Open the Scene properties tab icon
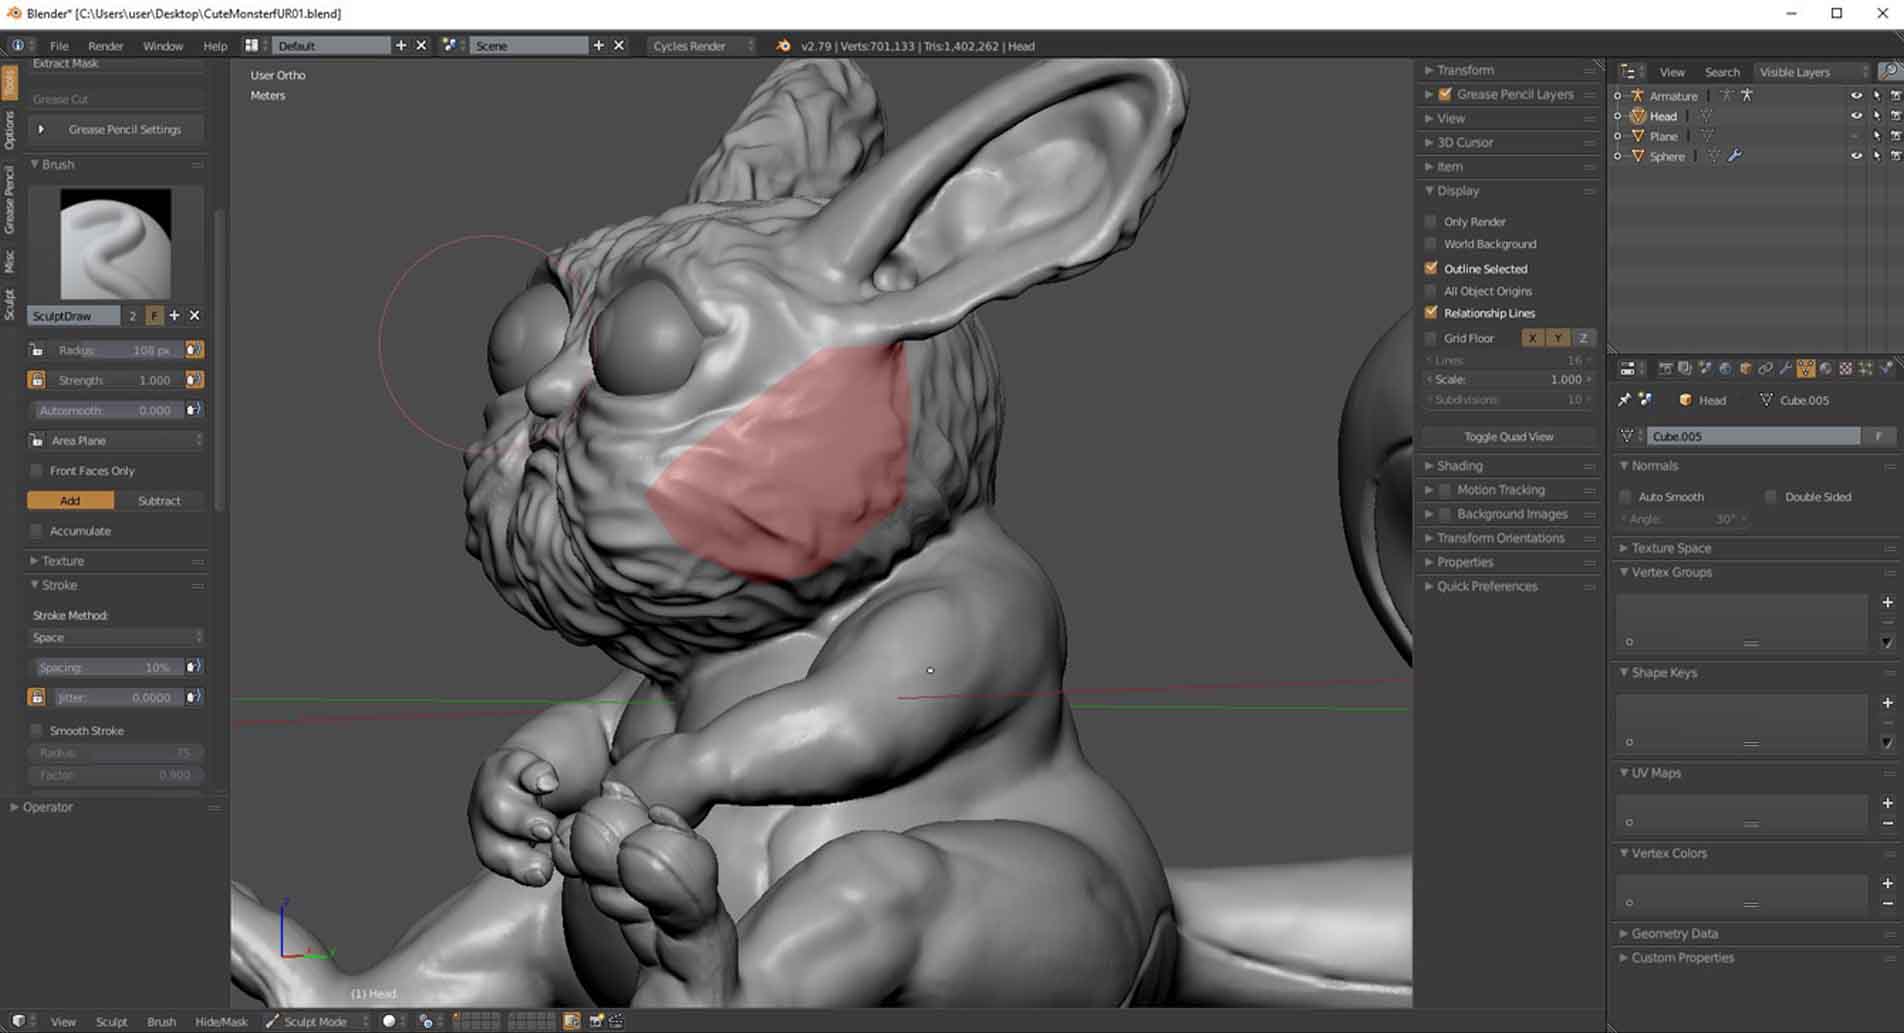 [x=1705, y=369]
